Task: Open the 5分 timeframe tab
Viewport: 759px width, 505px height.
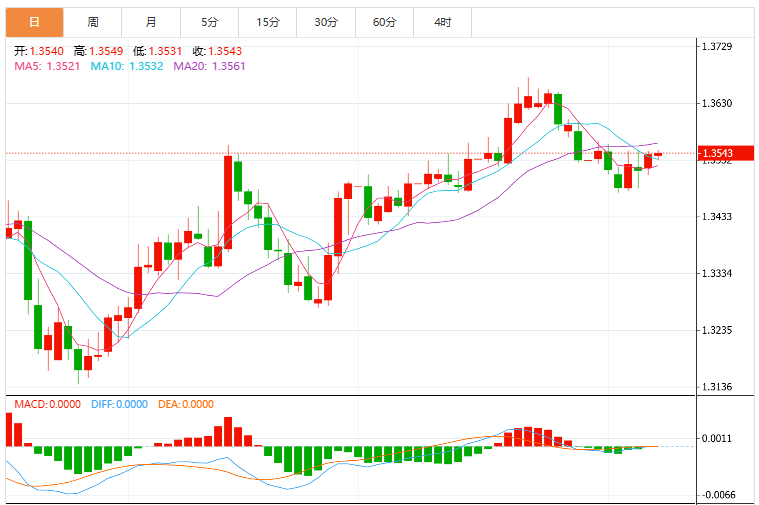Action: pos(210,22)
